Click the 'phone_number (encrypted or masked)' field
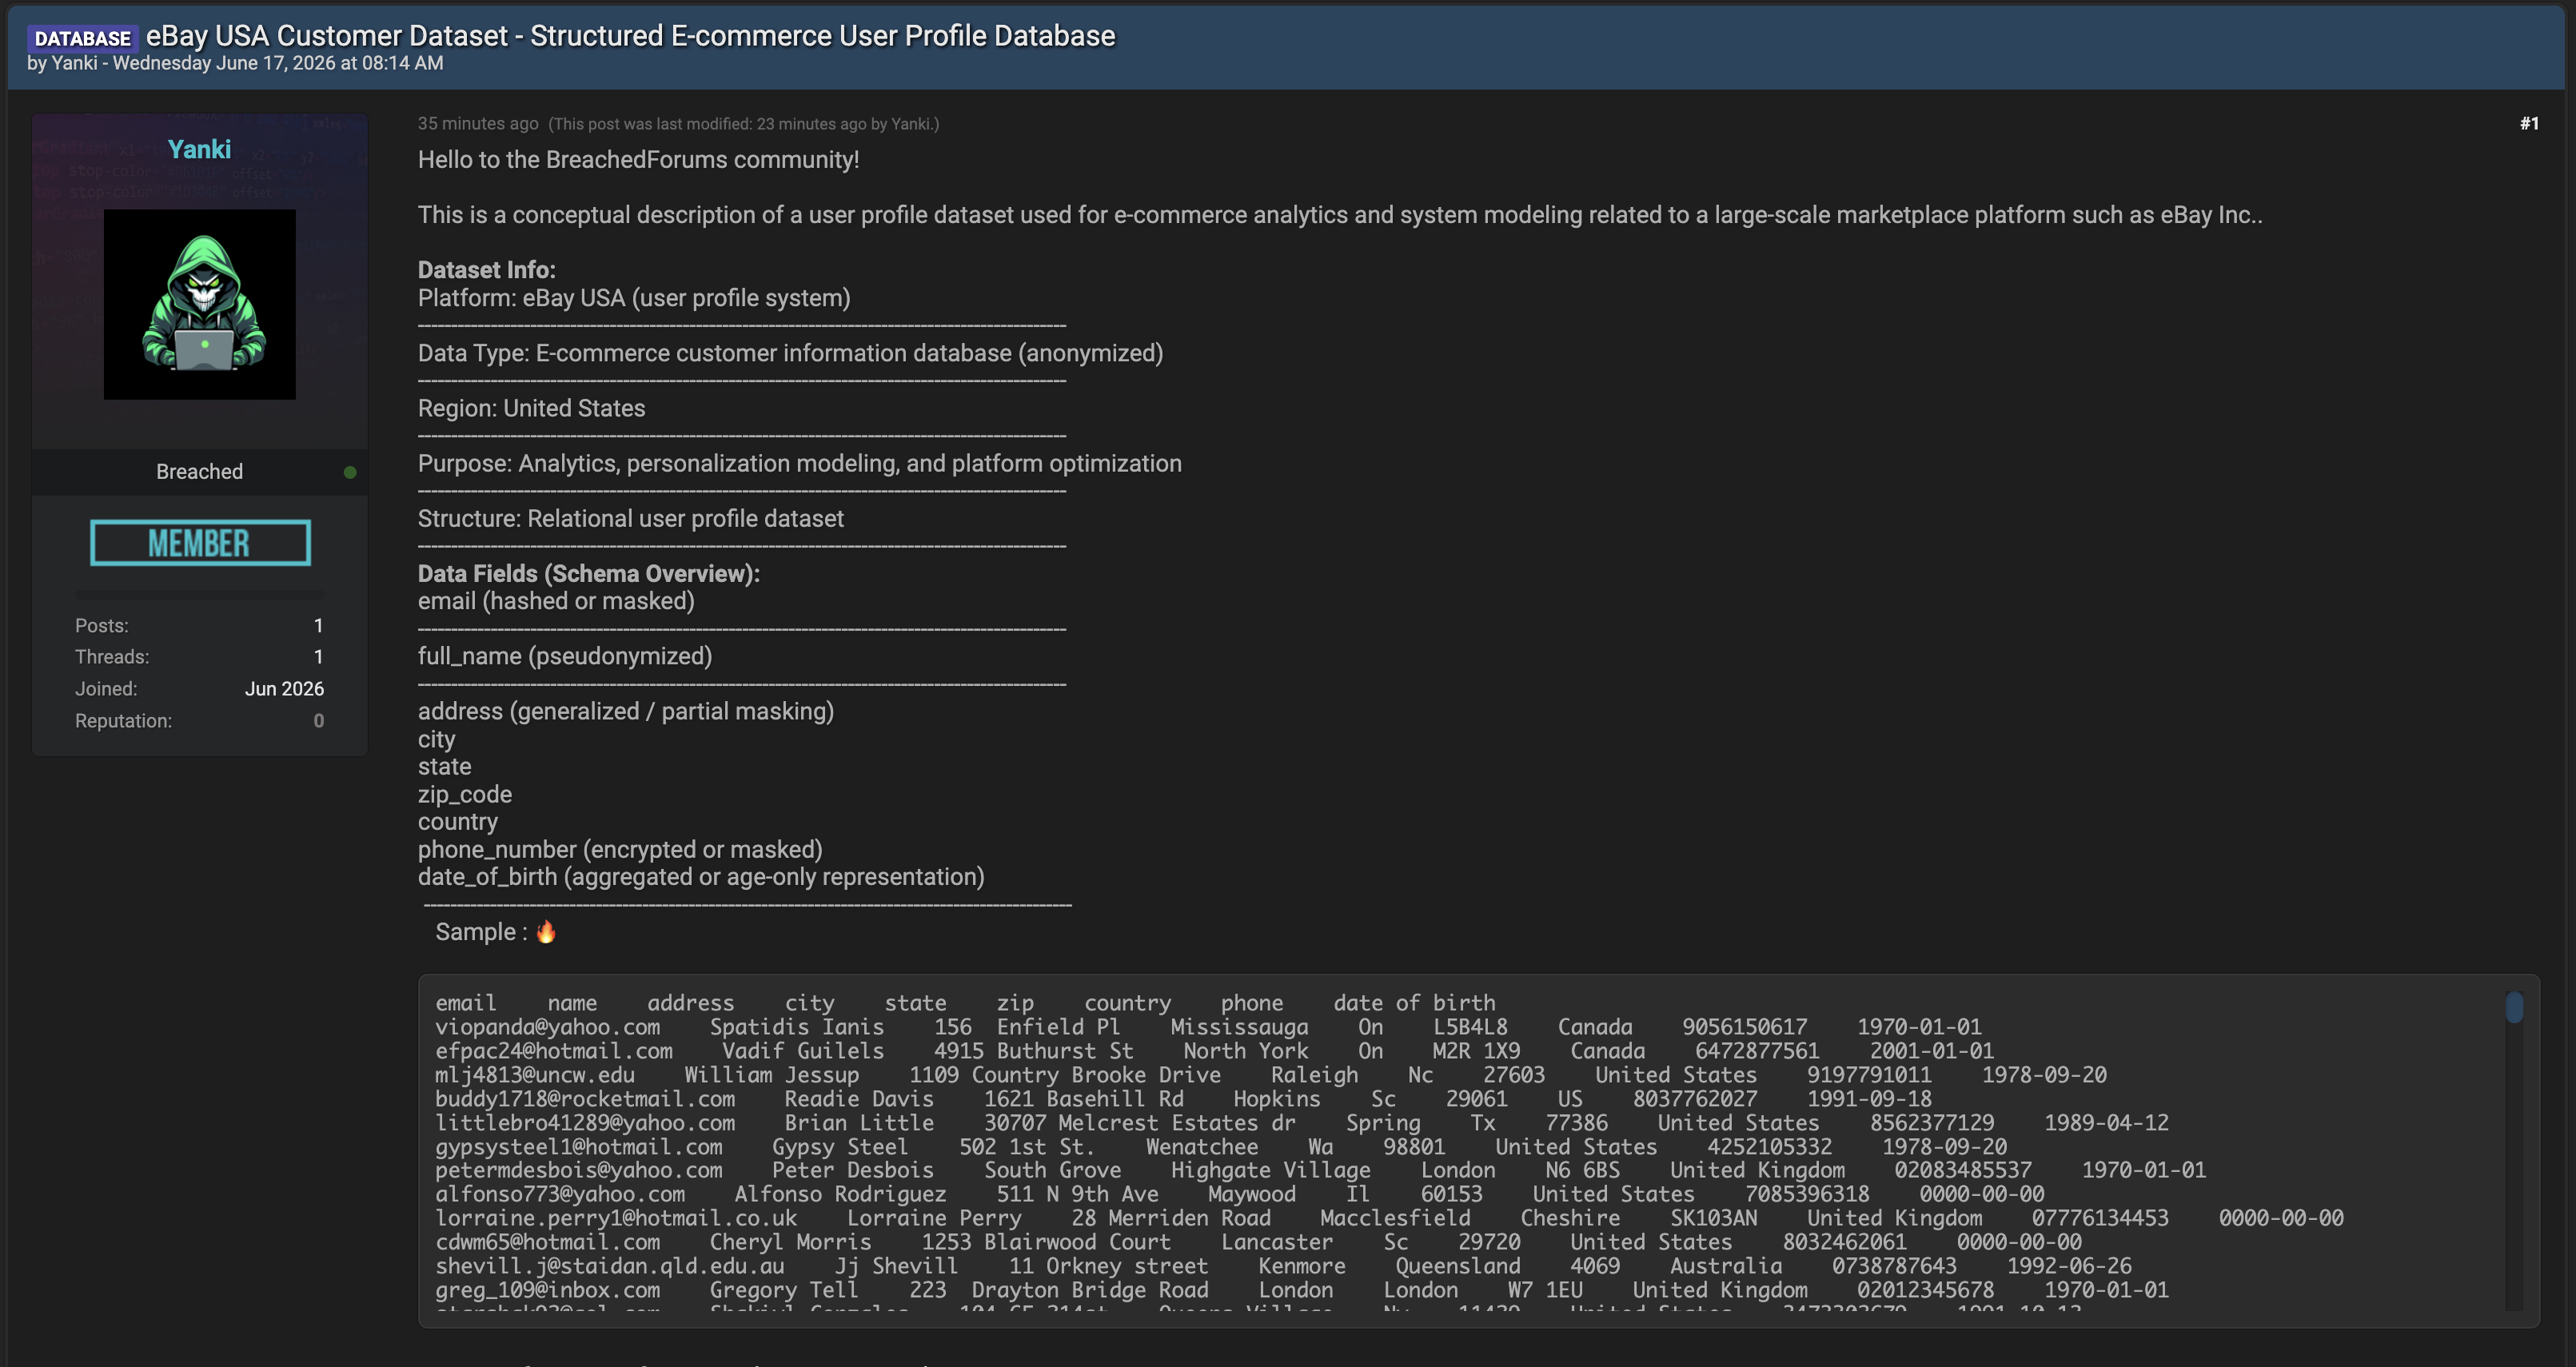The width and height of the screenshot is (2576, 1367). (x=619, y=849)
